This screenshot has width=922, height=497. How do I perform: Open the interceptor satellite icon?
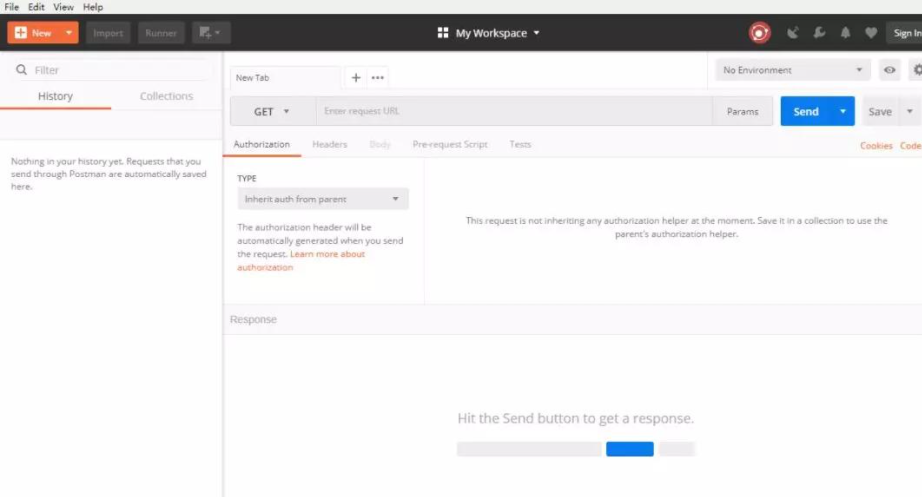(793, 33)
